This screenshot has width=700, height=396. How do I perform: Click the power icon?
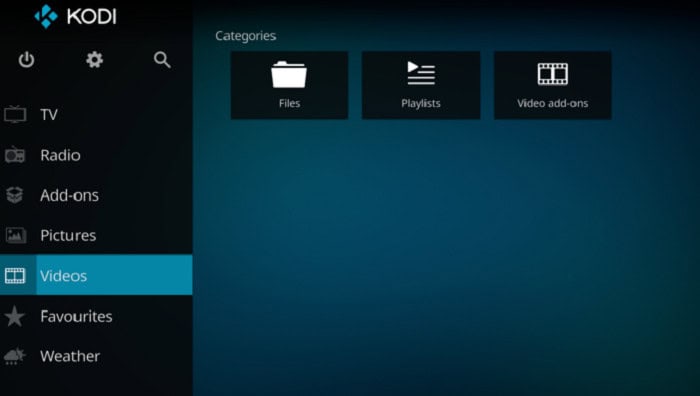tap(26, 59)
